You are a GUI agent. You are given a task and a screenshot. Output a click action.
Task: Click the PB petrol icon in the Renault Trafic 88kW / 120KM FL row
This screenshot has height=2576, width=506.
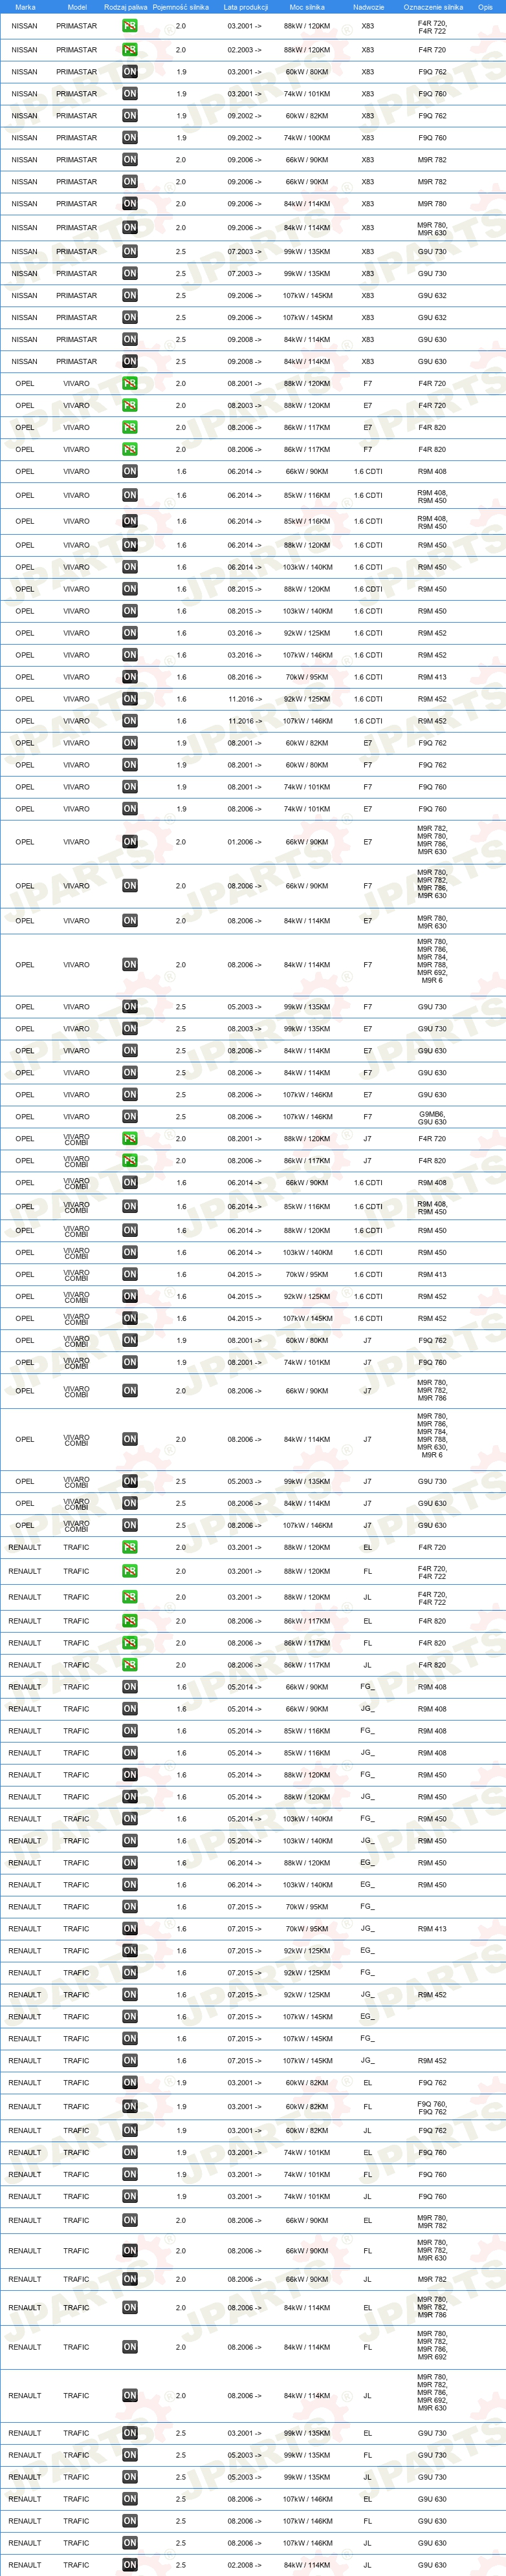pos(130,1572)
